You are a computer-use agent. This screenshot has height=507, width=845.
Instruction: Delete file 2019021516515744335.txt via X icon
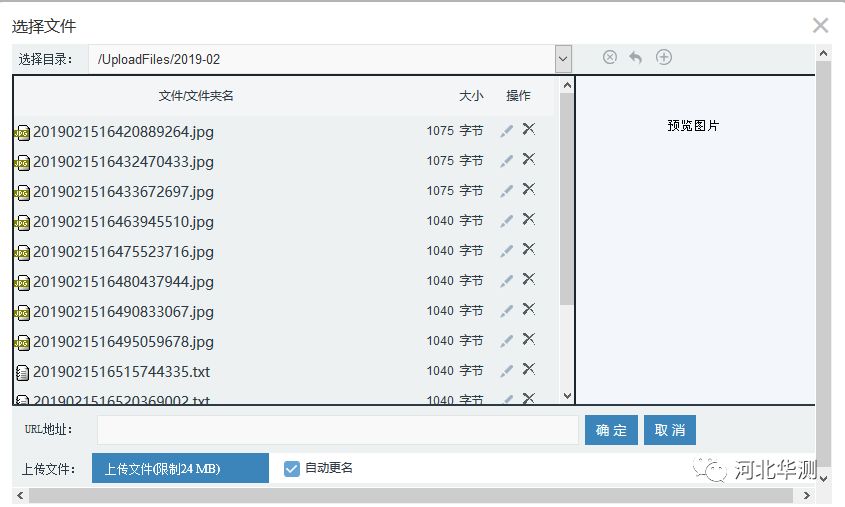tap(529, 369)
